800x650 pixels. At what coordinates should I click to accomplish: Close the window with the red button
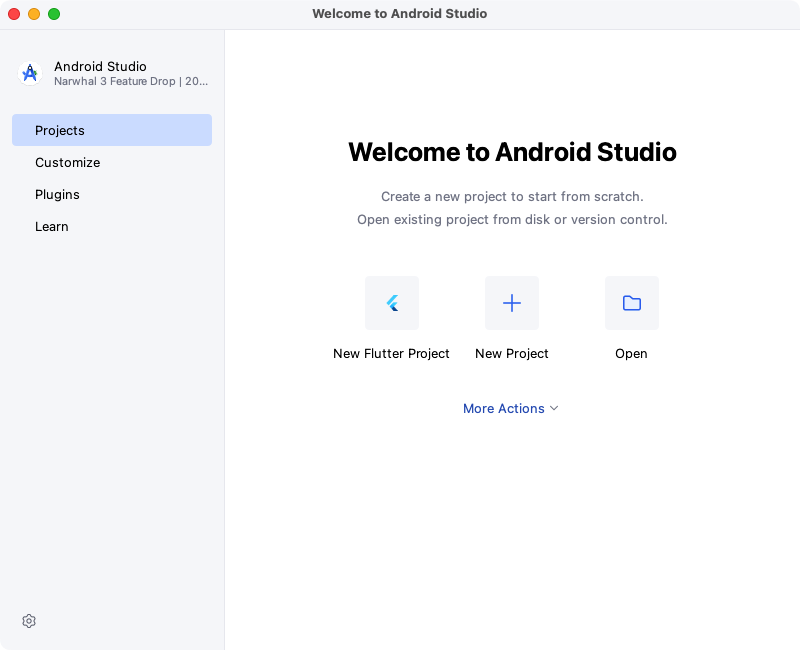coord(14,14)
